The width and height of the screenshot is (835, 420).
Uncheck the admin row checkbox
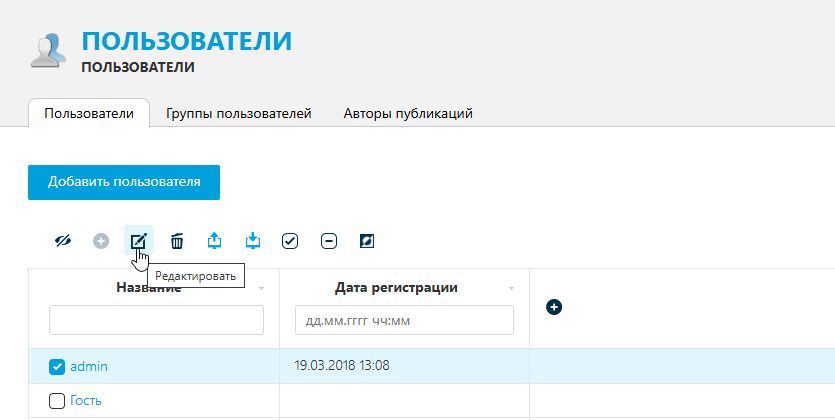[57, 367]
